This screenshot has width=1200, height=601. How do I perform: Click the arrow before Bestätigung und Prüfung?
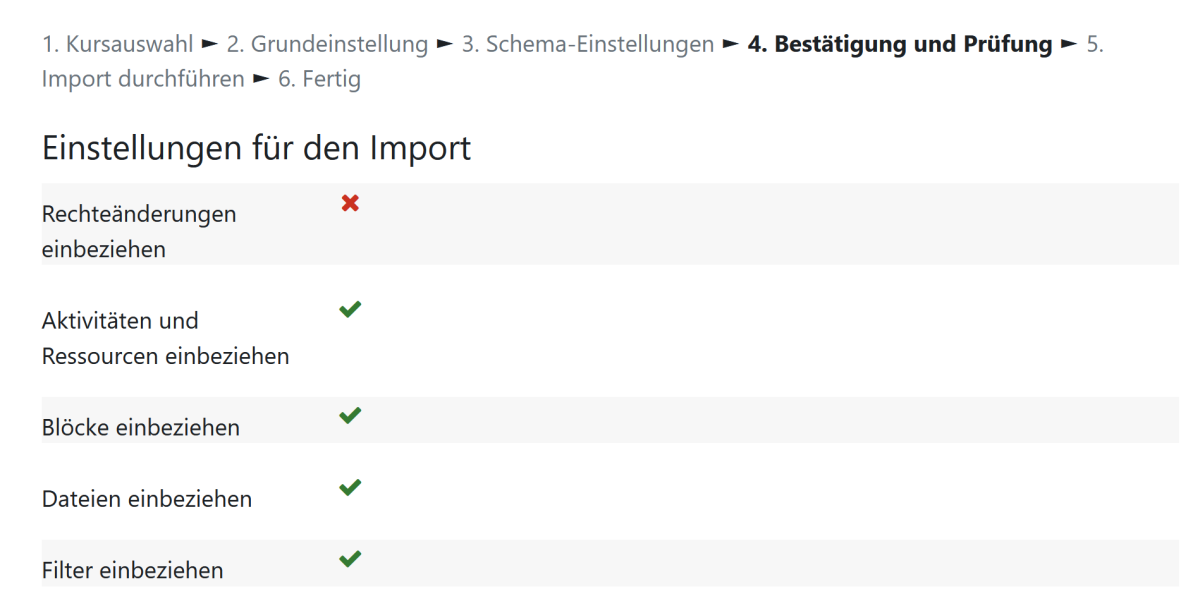coord(731,44)
